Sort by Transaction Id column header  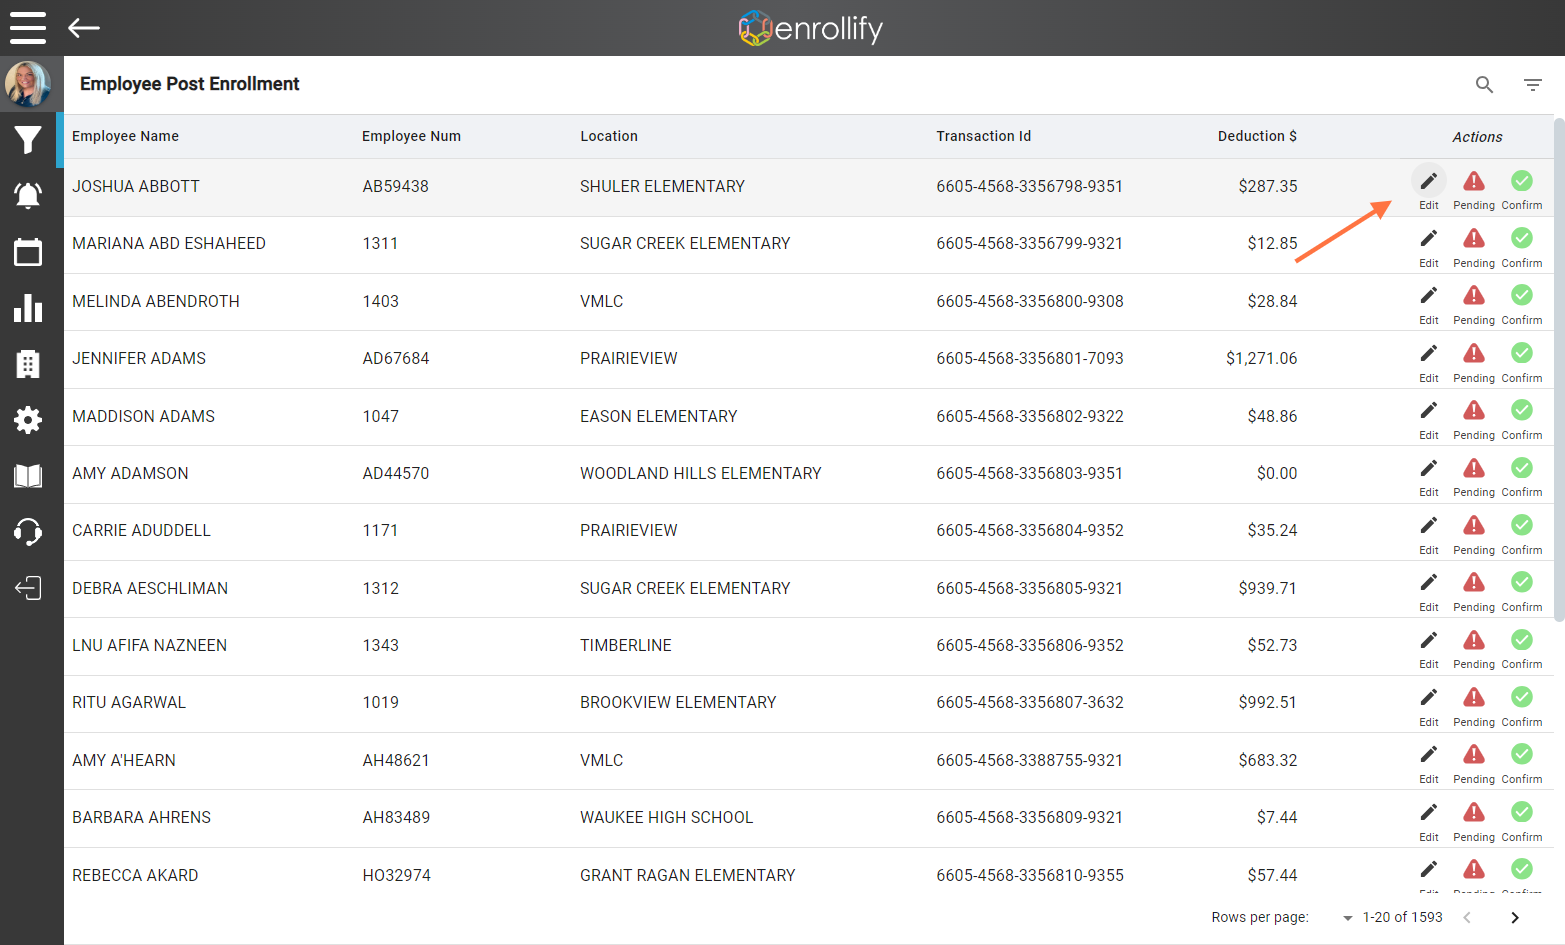[983, 136]
